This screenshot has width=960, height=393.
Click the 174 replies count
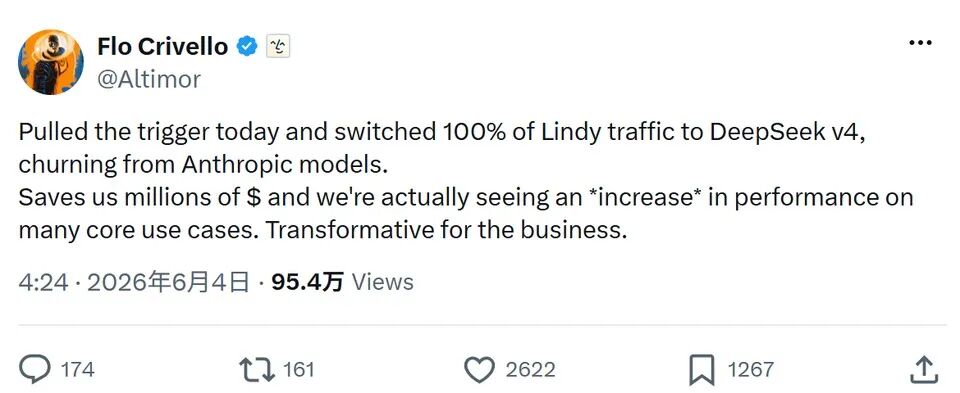point(78,370)
